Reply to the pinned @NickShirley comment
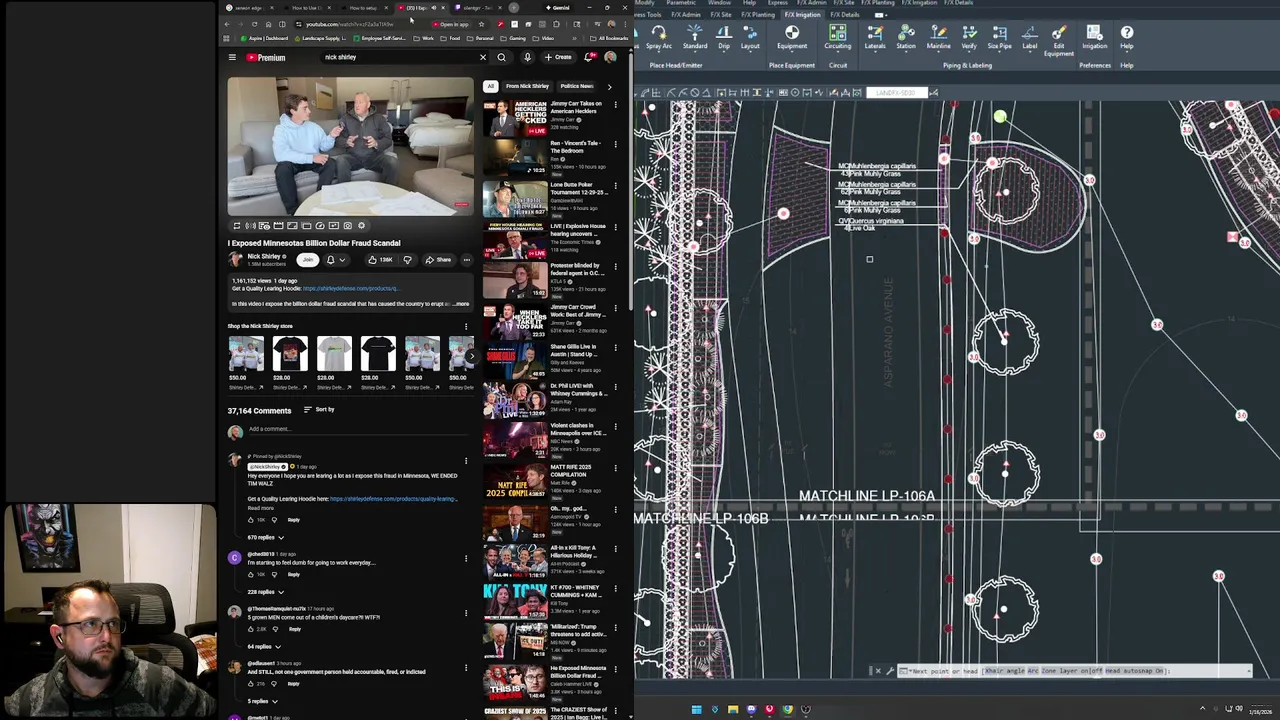The width and height of the screenshot is (1280, 720). click(x=294, y=520)
